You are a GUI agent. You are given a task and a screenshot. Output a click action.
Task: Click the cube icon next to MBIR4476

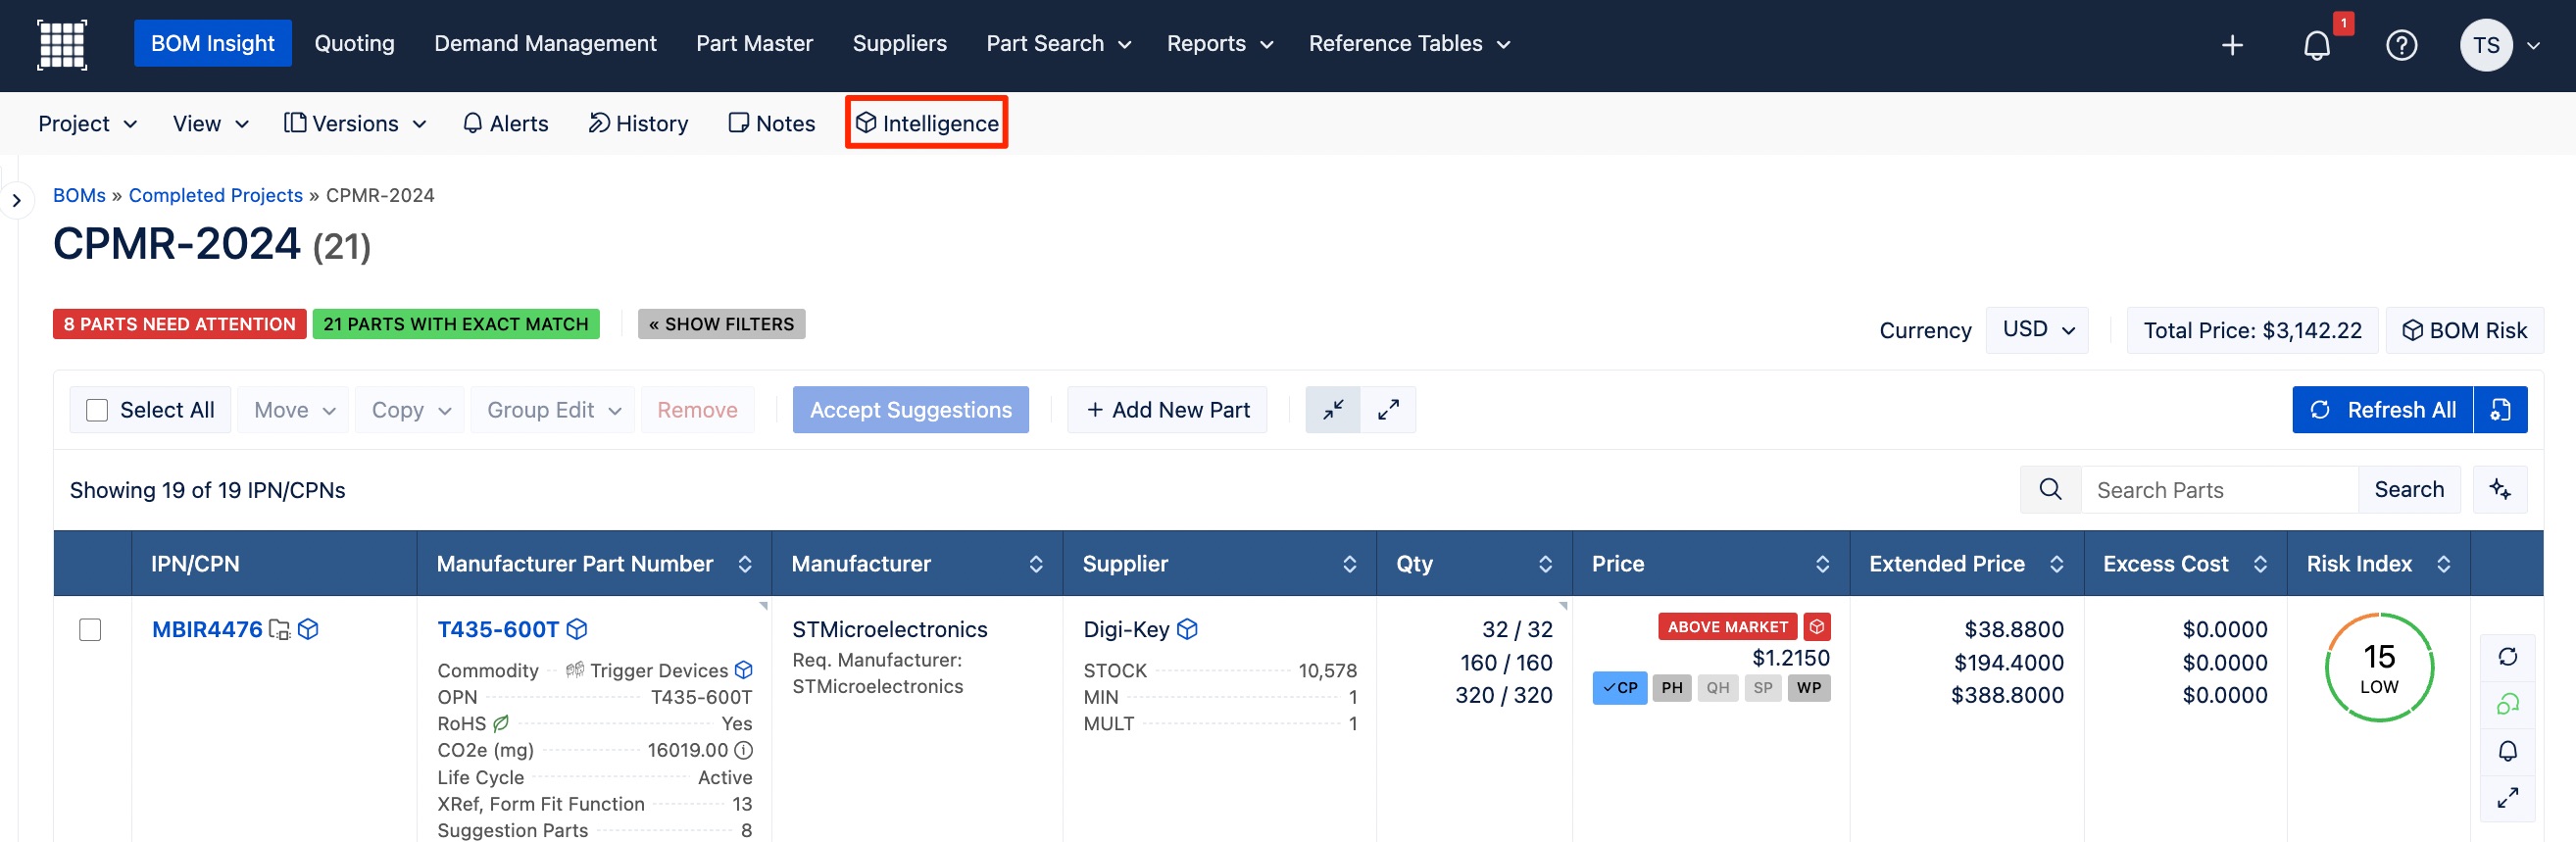click(x=308, y=629)
